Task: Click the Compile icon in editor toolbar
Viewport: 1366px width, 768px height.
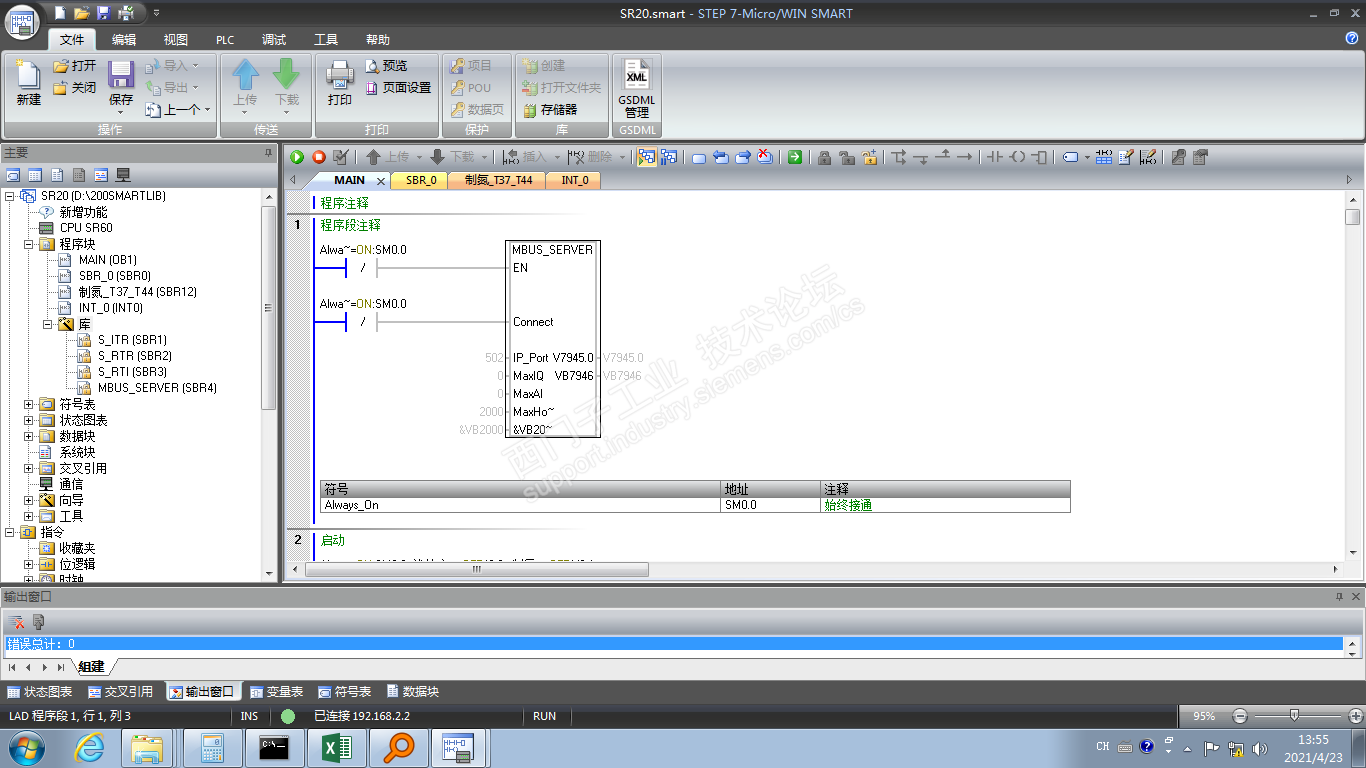Action: 341,157
